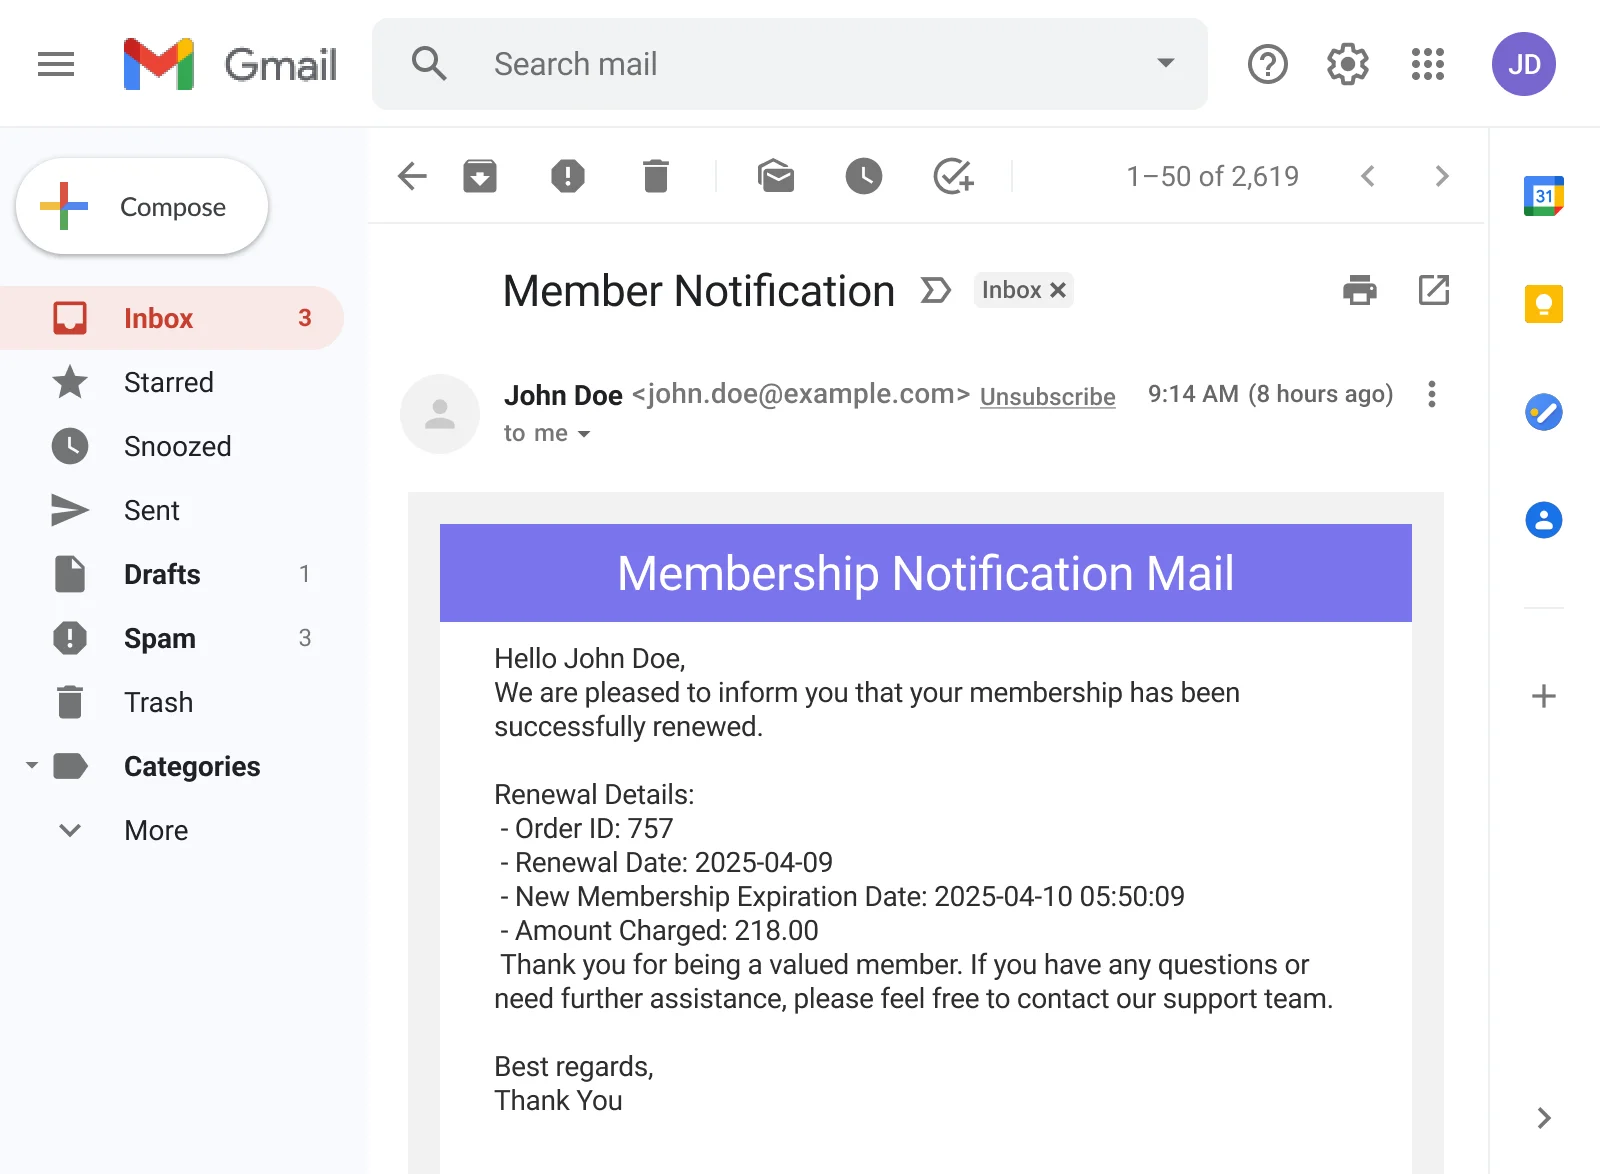Compose a new email
This screenshot has width=1600, height=1174.
point(141,207)
